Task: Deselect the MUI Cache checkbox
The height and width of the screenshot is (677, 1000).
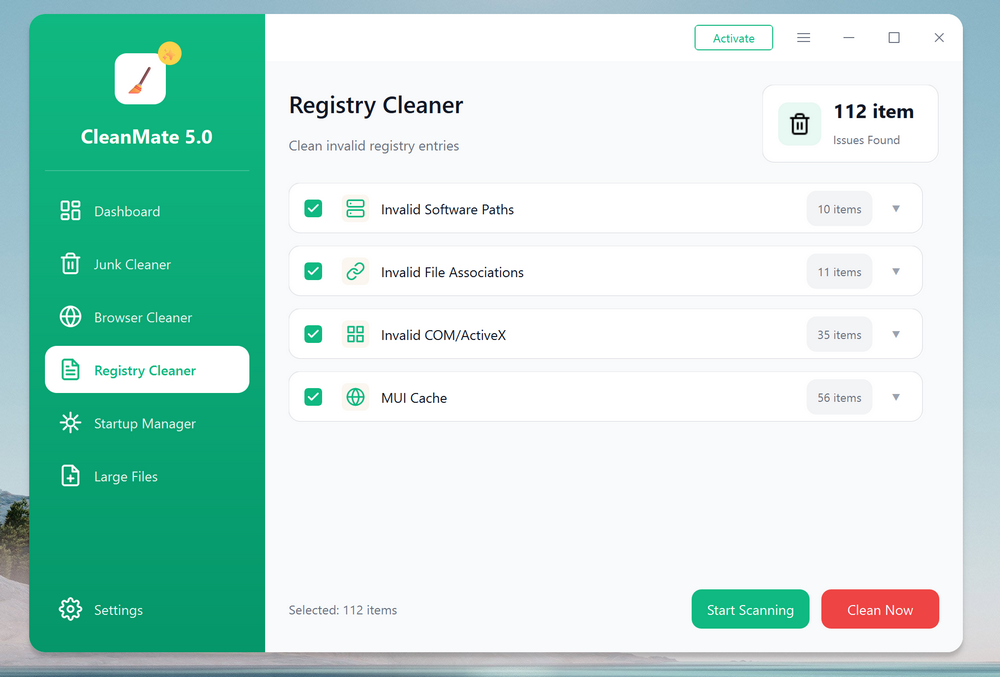Action: (x=313, y=397)
